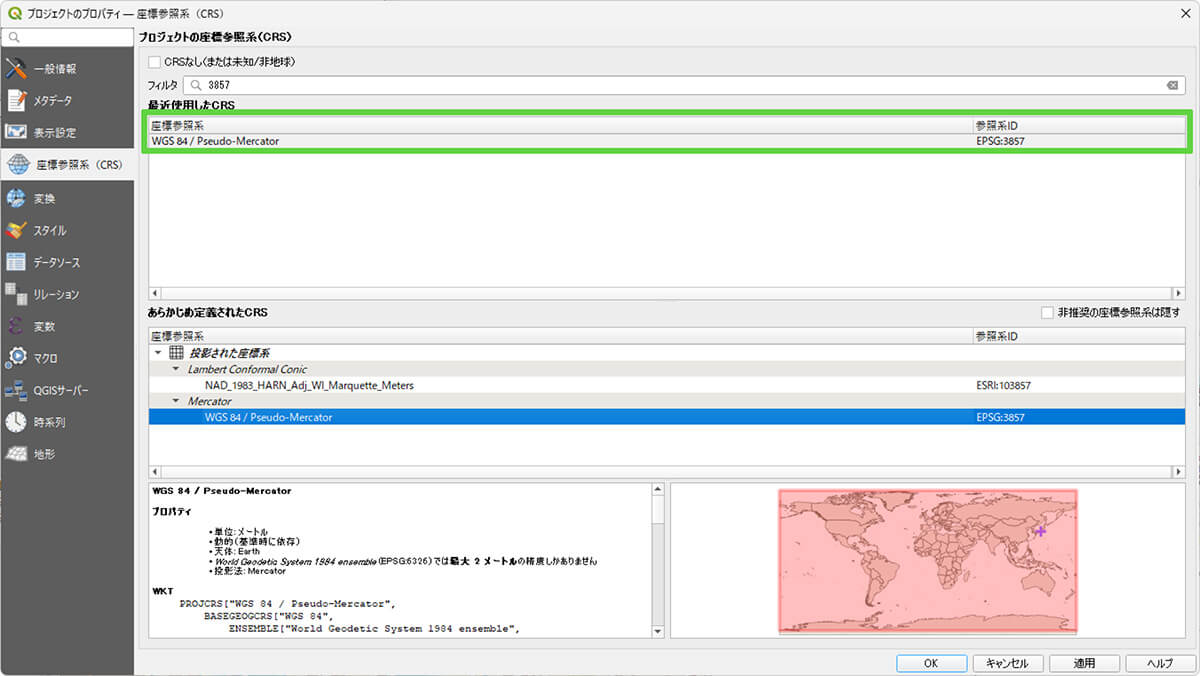Collapse the 投影された座標系 tree group
1200x676 pixels.
click(x=157, y=353)
